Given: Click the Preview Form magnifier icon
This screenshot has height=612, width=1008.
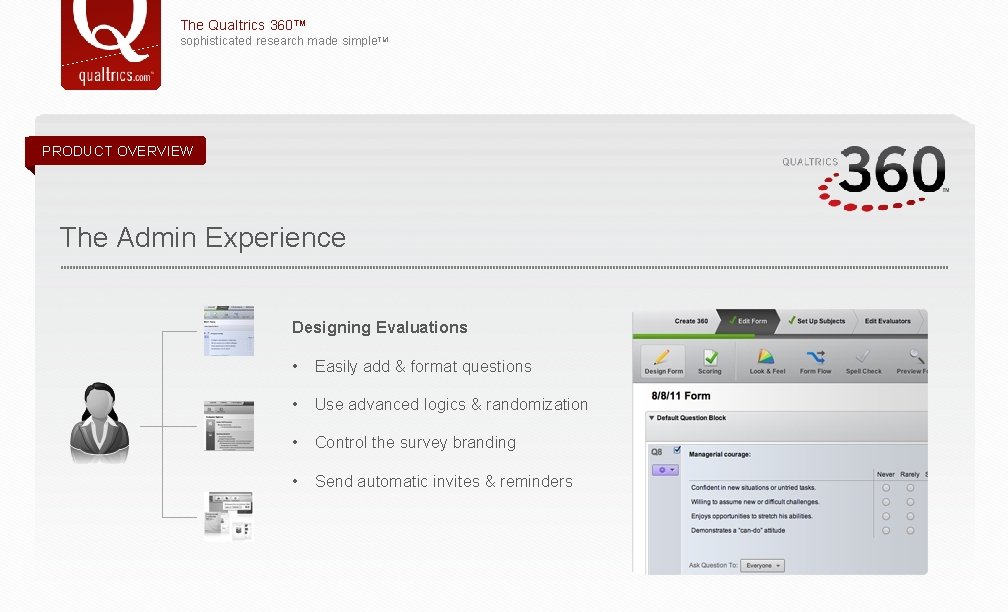Looking at the screenshot, I should tap(916, 356).
